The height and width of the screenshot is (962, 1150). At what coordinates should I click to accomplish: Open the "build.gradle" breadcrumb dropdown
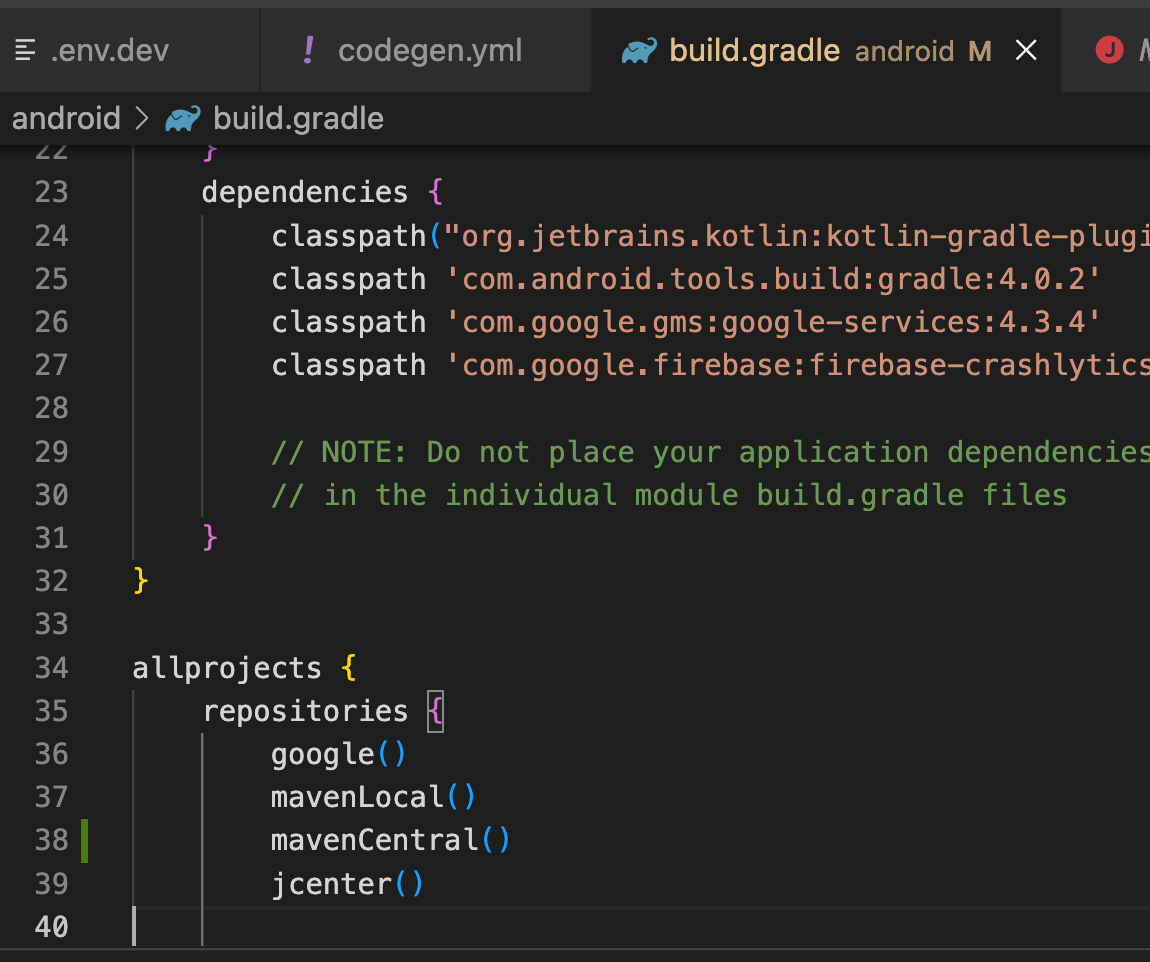pos(295,118)
